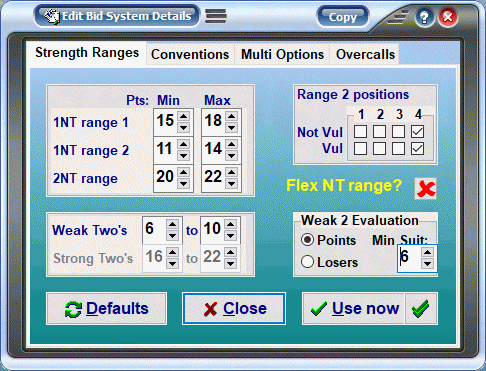The height and width of the screenshot is (371, 486).
Task: Check Vul position 1 checkbox
Action: [360, 149]
